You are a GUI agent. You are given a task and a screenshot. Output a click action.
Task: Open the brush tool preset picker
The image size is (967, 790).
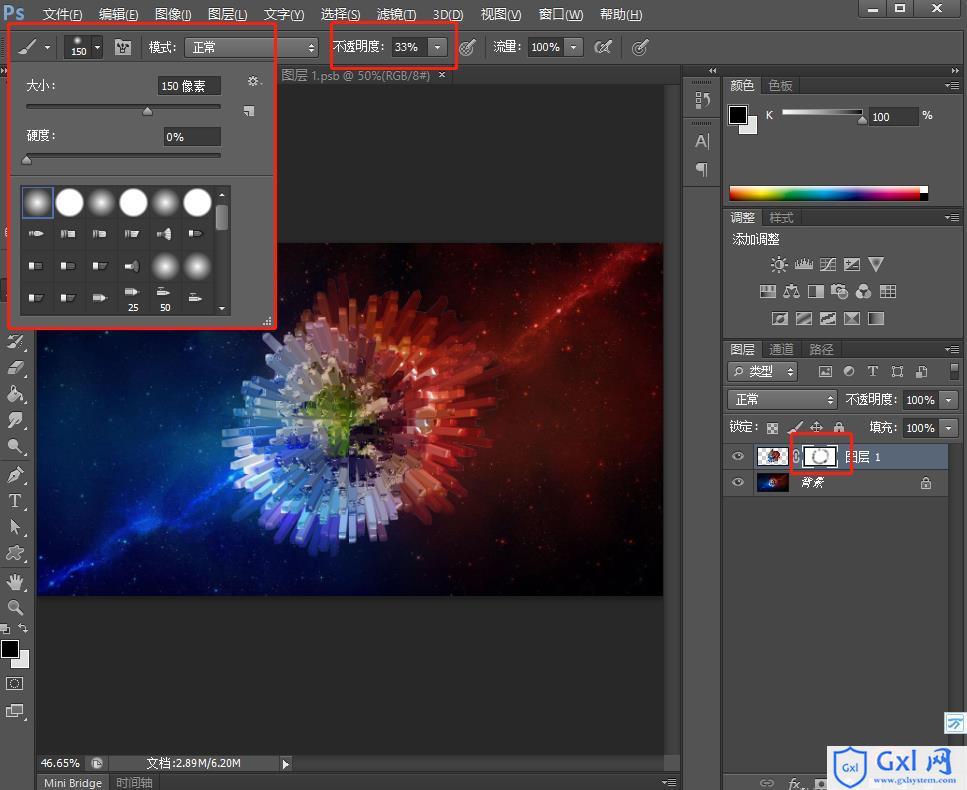coord(34,47)
